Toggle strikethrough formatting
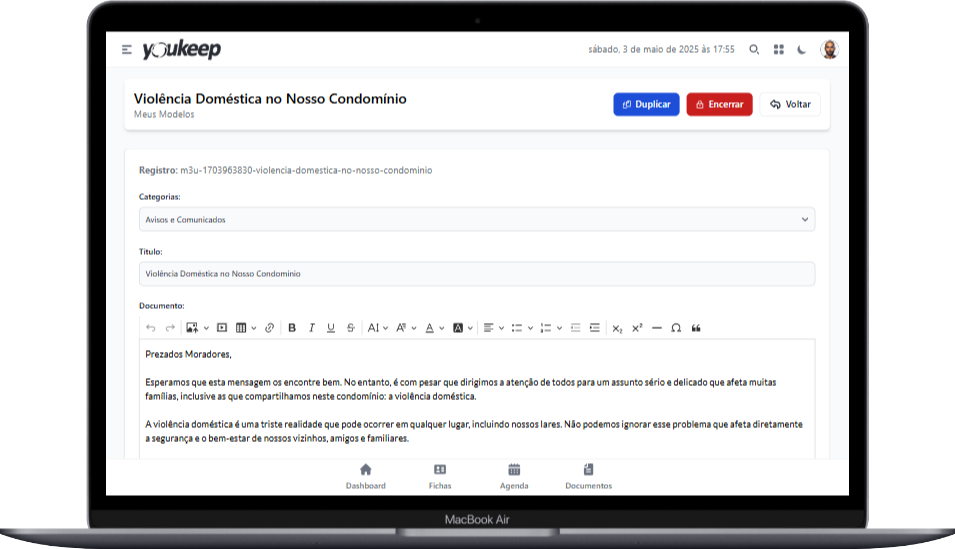The height and width of the screenshot is (549, 955). pyautogui.click(x=350, y=328)
